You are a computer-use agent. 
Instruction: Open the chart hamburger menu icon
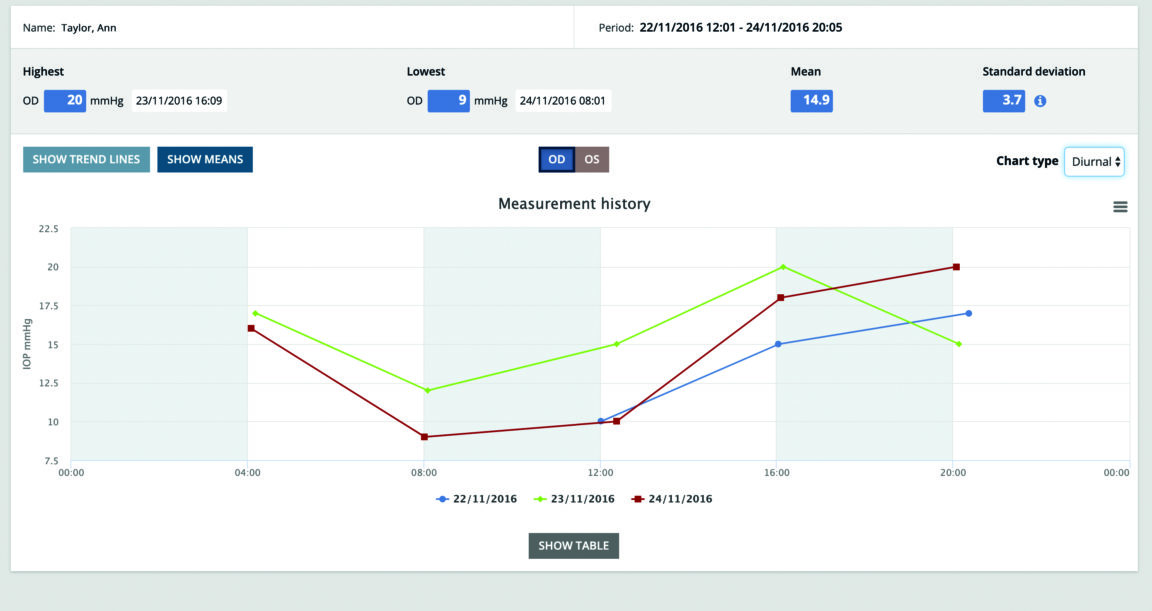1120,207
